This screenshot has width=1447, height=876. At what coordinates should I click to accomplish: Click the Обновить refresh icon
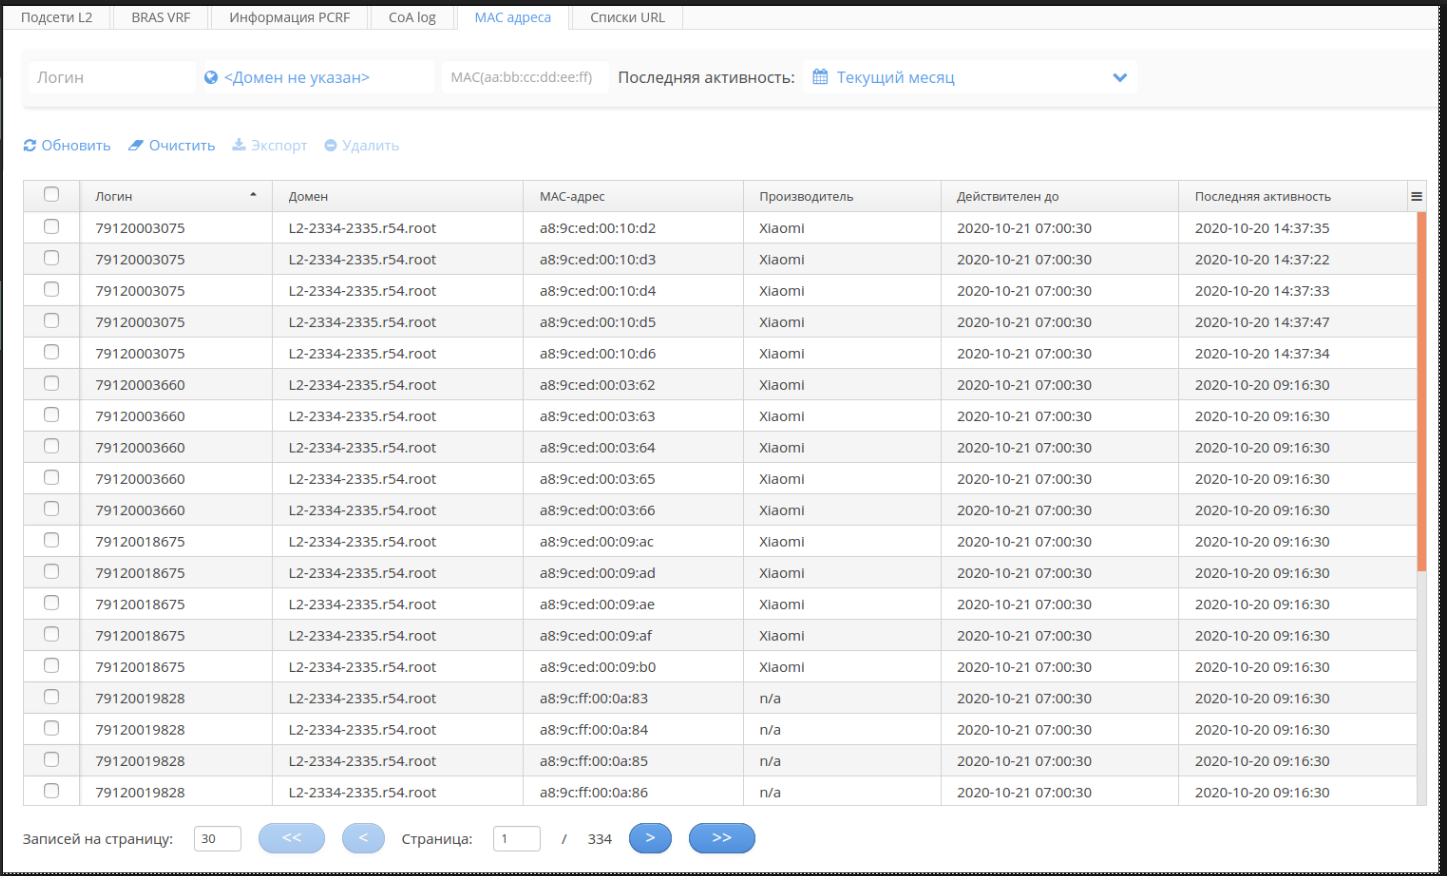click(x=30, y=146)
